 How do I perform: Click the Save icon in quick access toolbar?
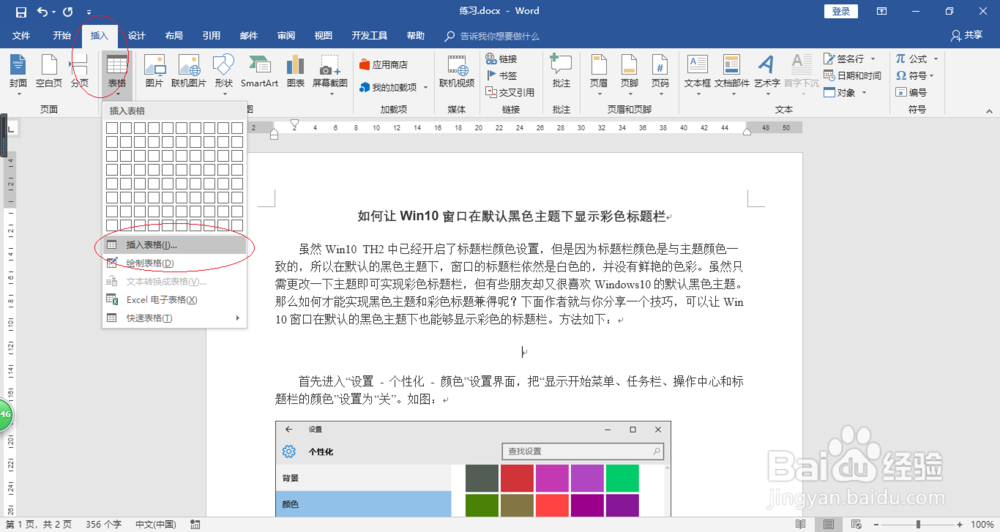point(20,11)
